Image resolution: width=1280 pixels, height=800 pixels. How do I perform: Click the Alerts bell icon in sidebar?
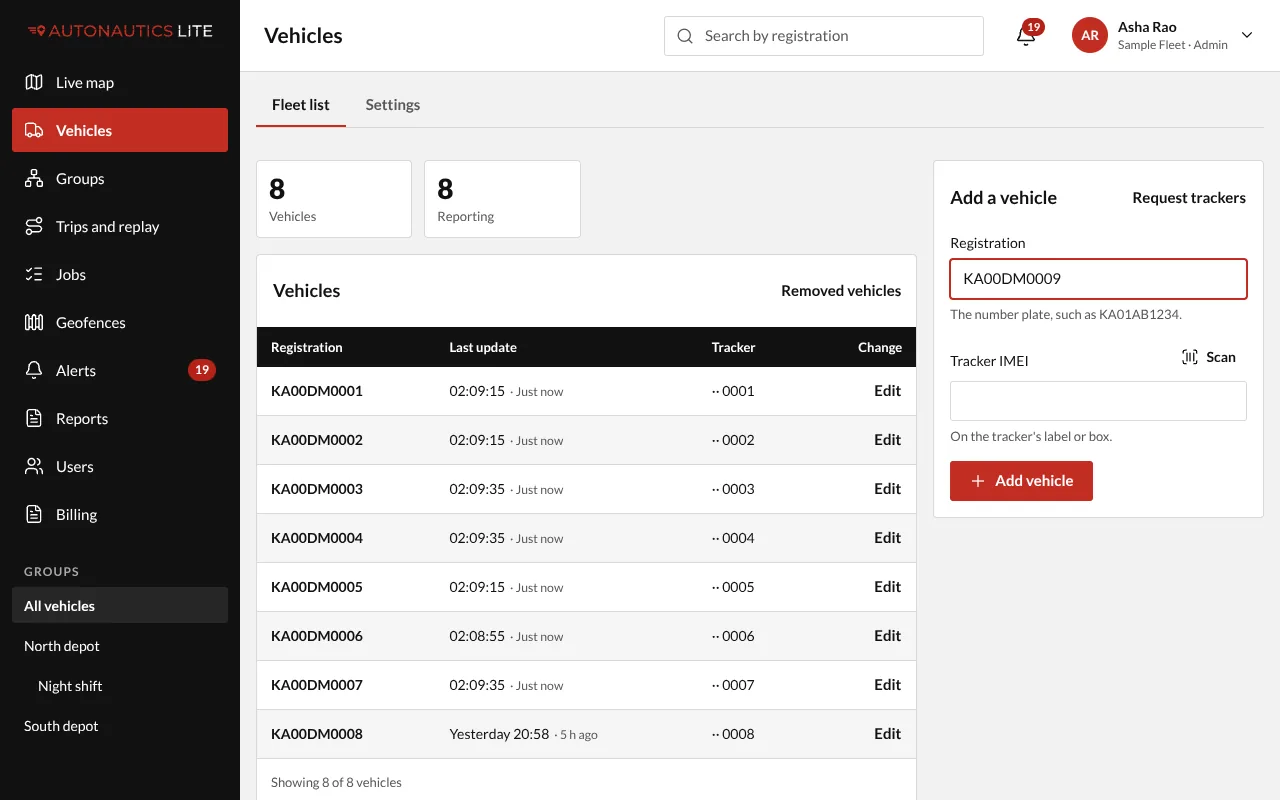(x=34, y=370)
